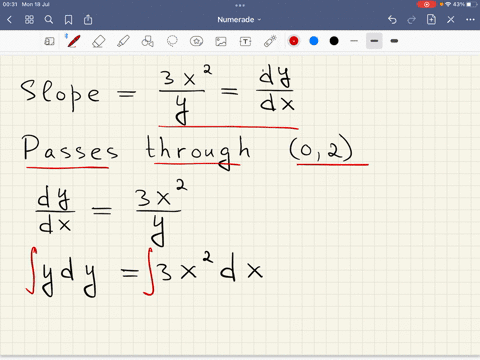Open search with the magnifier icon
Image resolution: width=480 pixels, height=360 pixels.
pyautogui.click(x=49, y=20)
